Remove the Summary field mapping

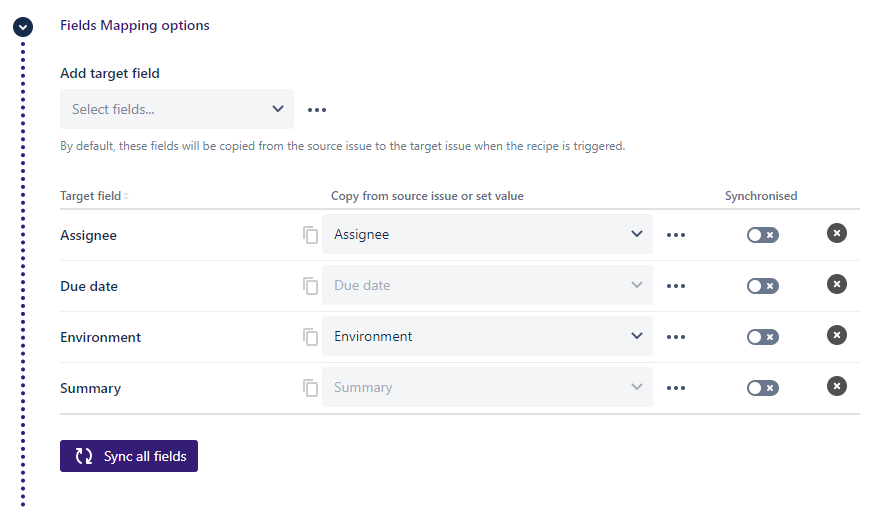[x=837, y=386]
